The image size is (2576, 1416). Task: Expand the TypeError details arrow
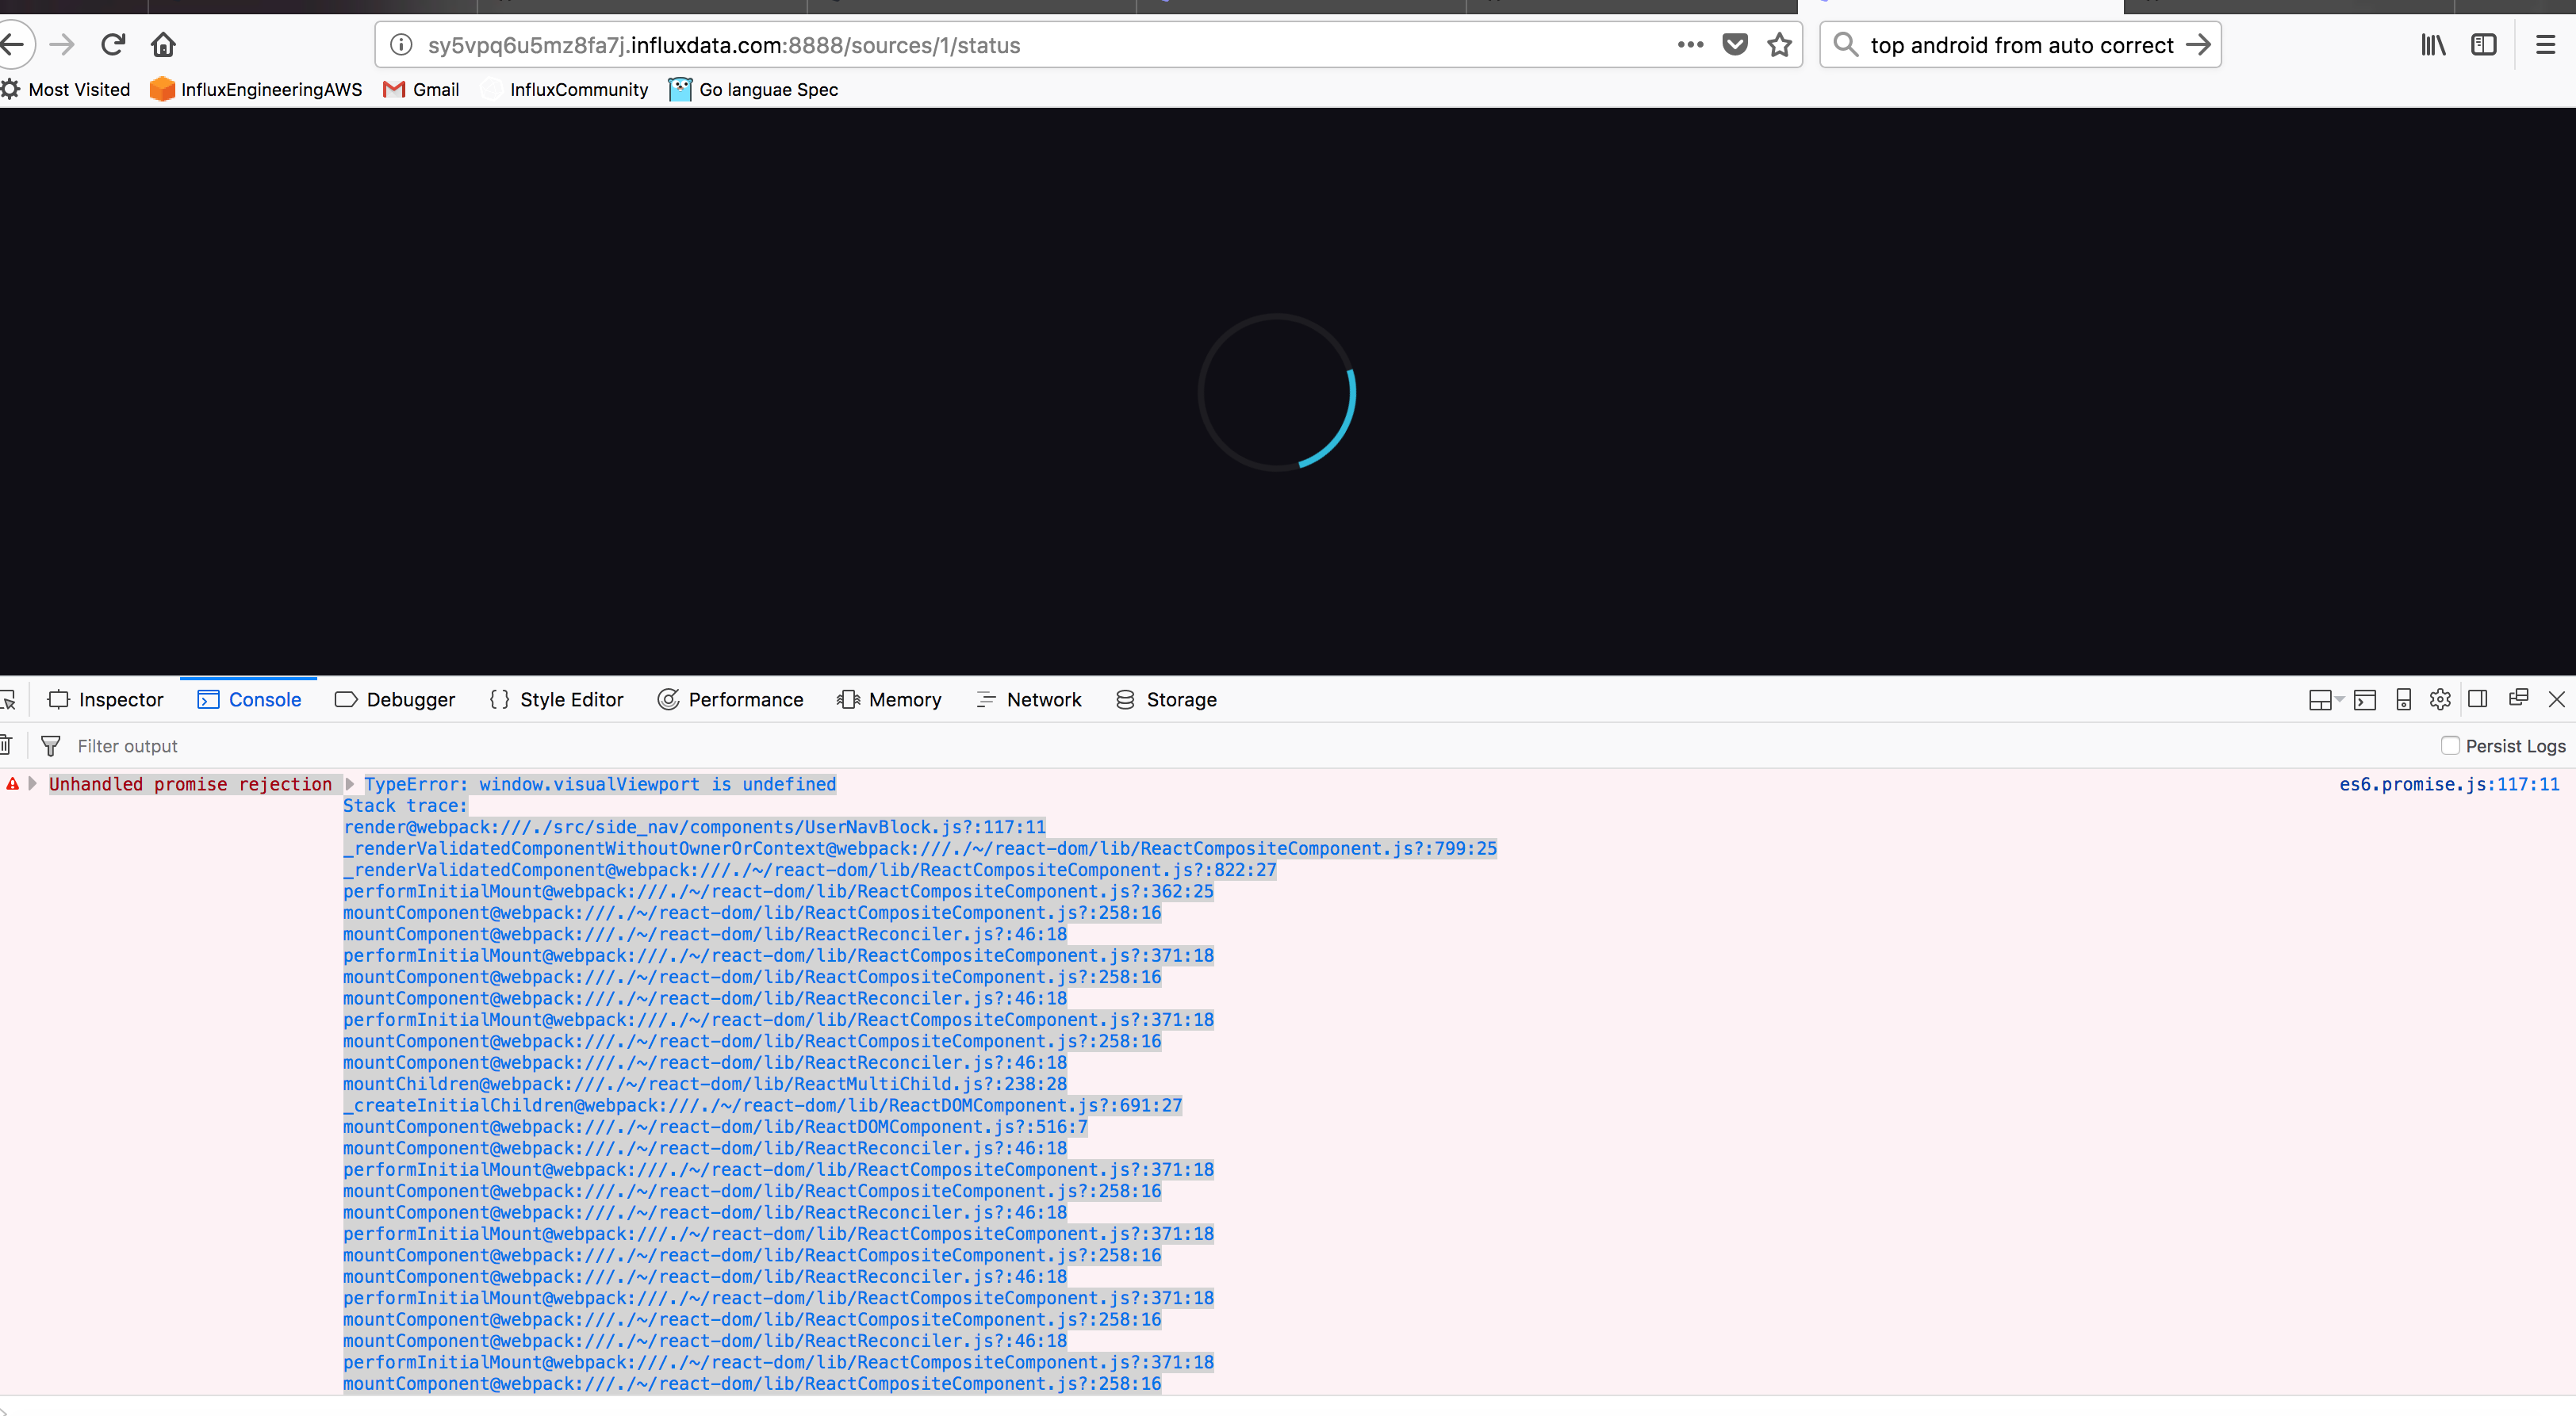coord(351,784)
